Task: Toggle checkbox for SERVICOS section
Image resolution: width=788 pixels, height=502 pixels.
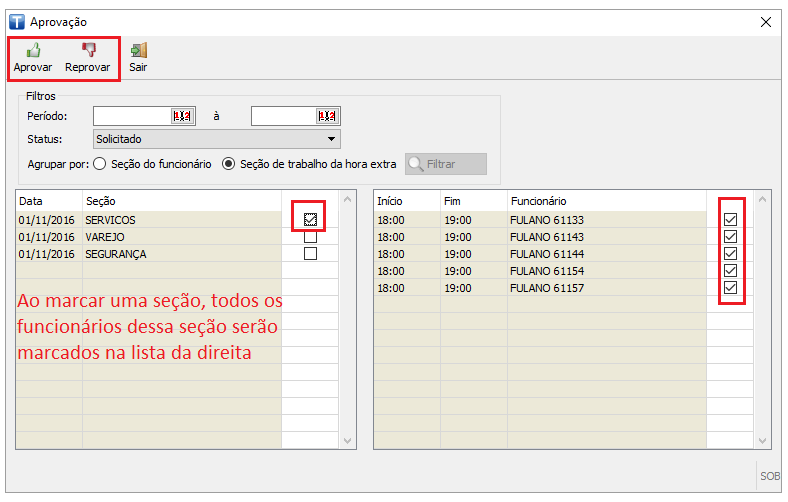Action: tap(310, 219)
